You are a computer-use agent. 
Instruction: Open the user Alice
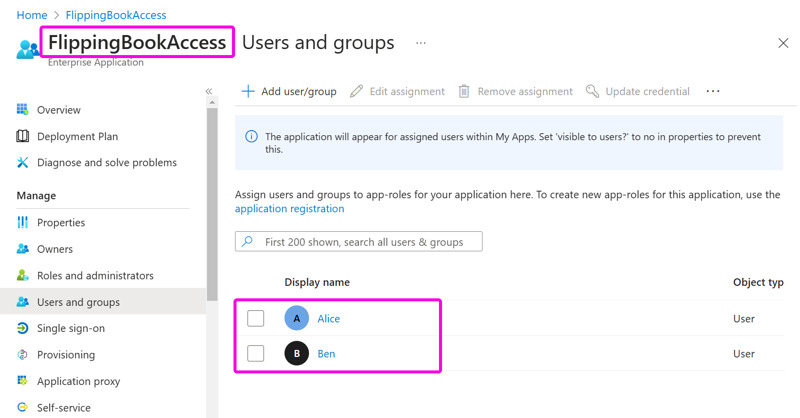[x=329, y=318]
